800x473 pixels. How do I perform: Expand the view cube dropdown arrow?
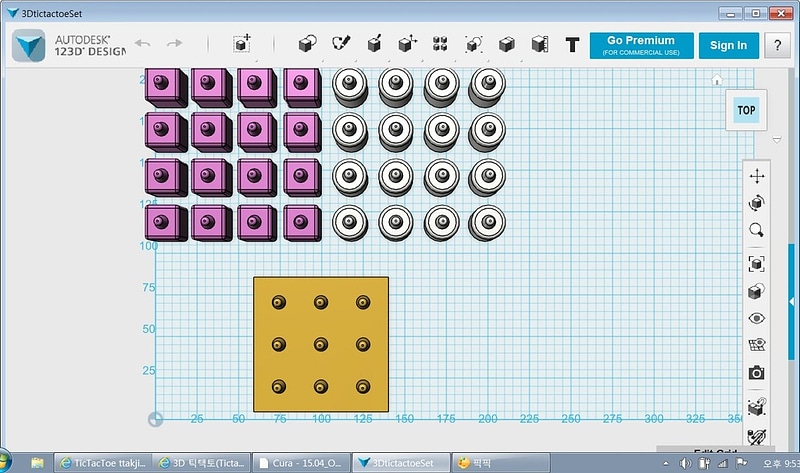pyautogui.click(x=777, y=140)
